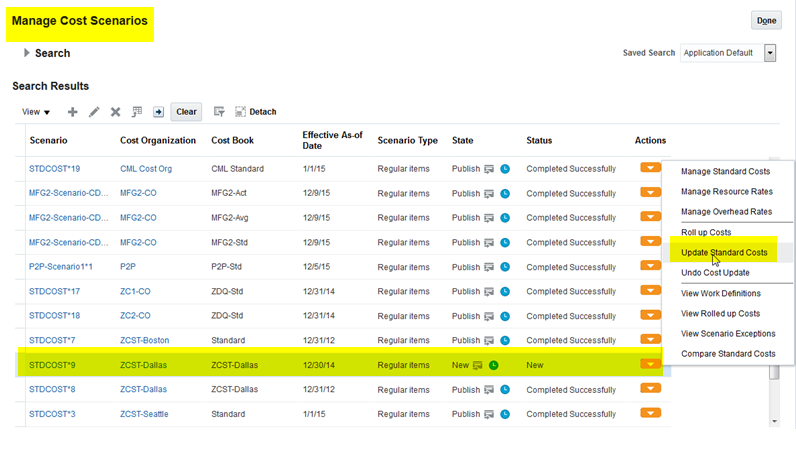Open Actions dropdown for STDCOST*8
796x450 pixels.
pyautogui.click(x=650, y=388)
